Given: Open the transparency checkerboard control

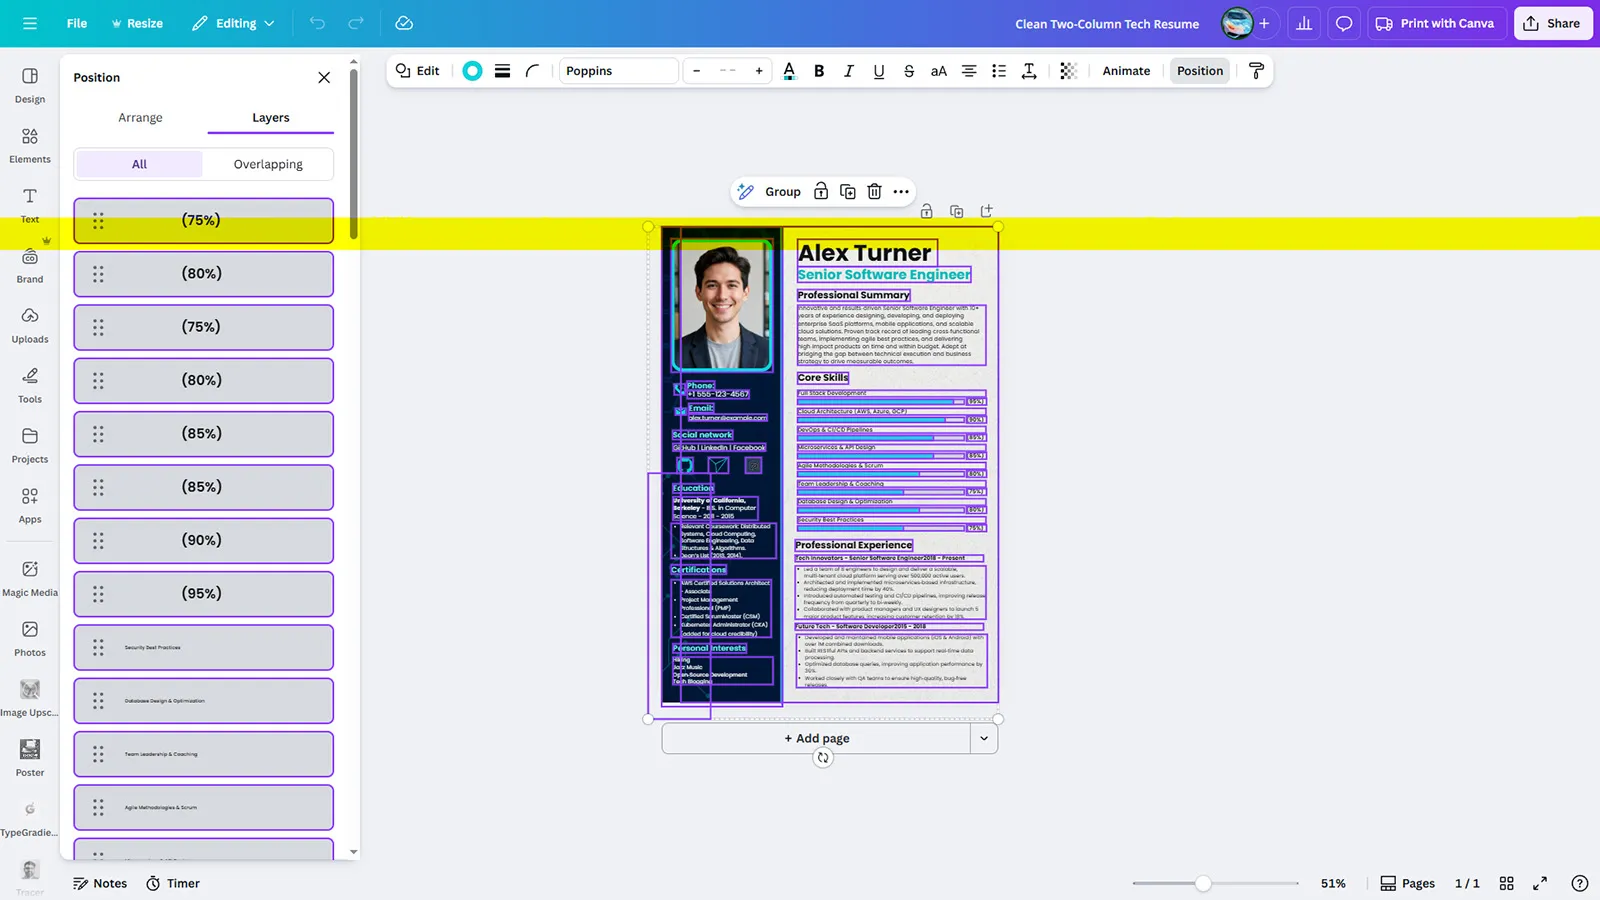Looking at the screenshot, I should pyautogui.click(x=1068, y=71).
